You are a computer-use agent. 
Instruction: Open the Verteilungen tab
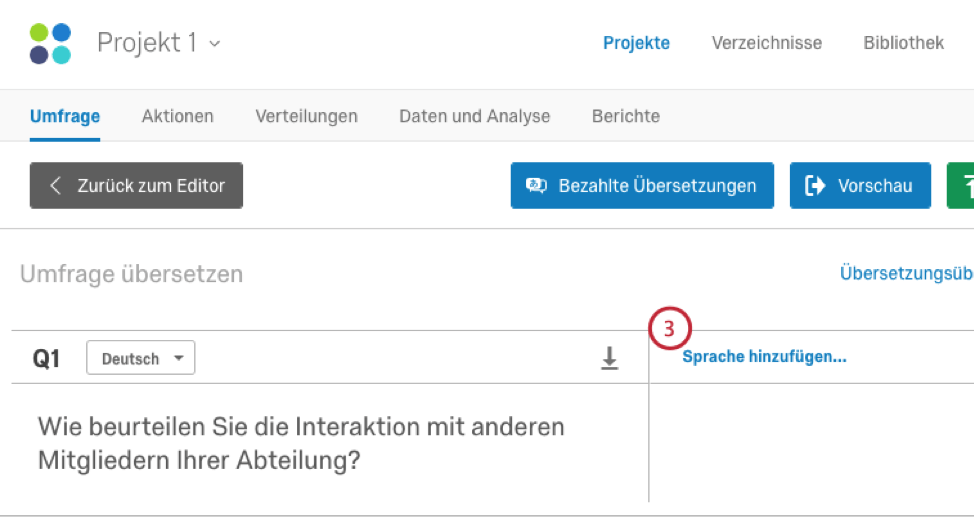[306, 116]
